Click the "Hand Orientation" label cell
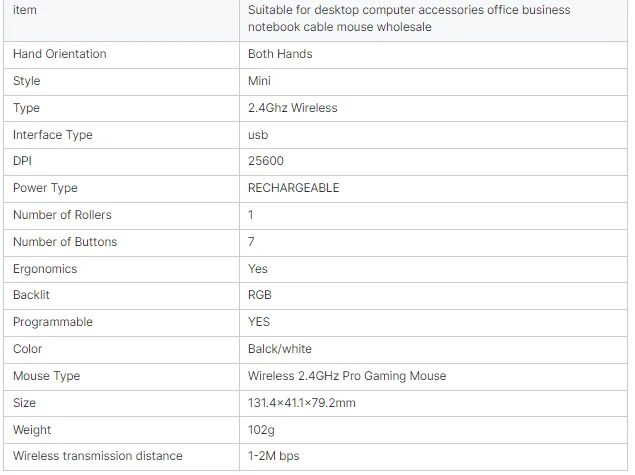The width and height of the screenshot is (635, 475). (x=60, y=54)
